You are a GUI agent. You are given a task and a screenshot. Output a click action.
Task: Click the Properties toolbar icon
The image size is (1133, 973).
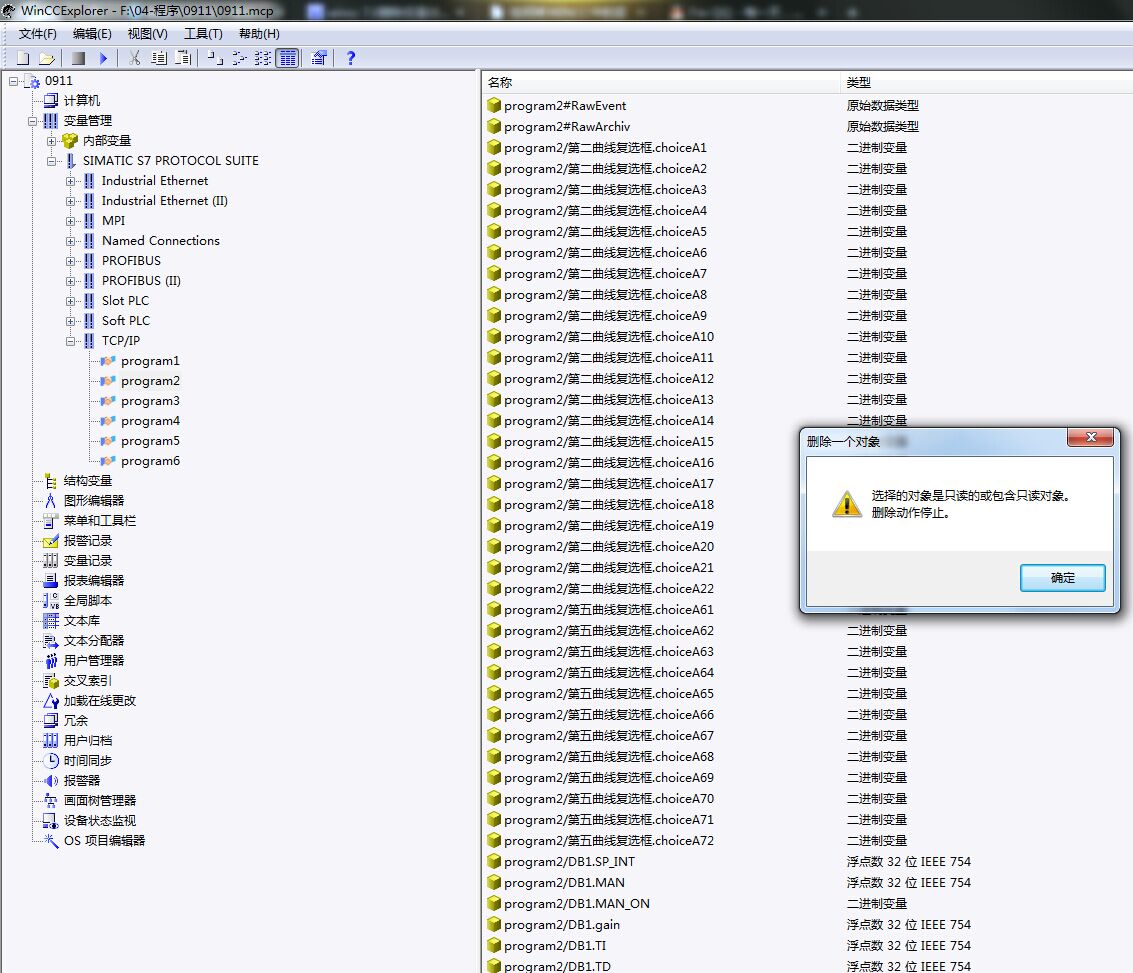319,59
